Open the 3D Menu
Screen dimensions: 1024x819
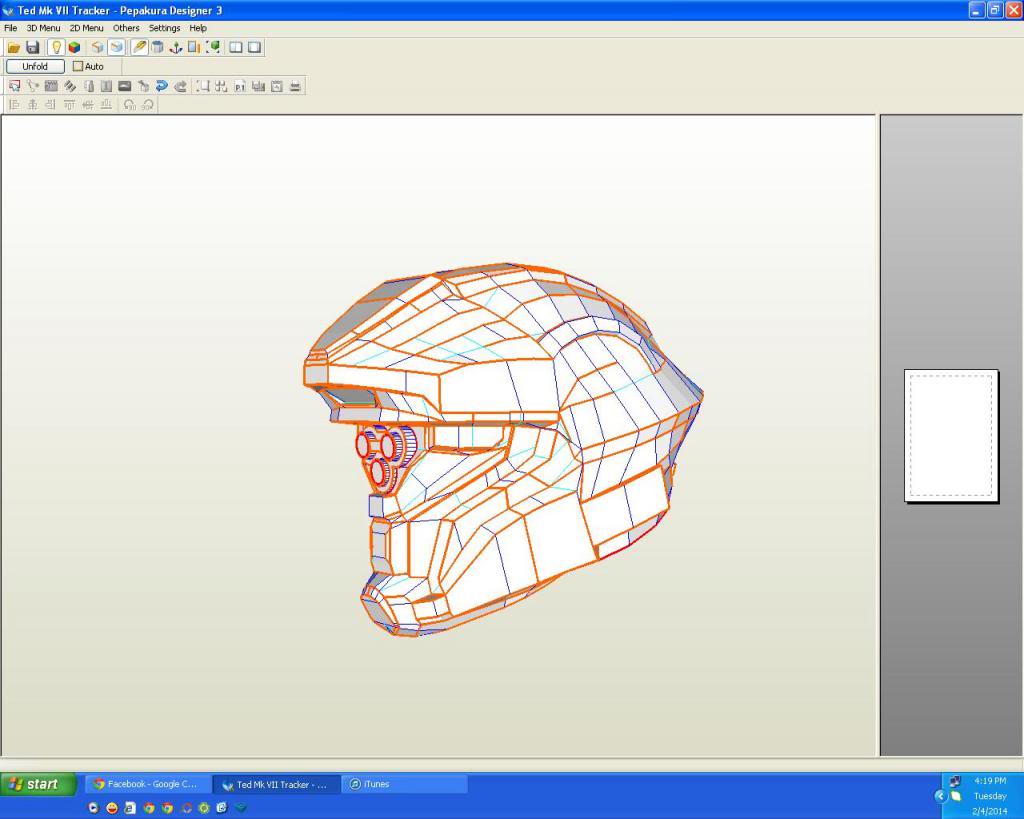pyautogui.click(x=43, y=28)
